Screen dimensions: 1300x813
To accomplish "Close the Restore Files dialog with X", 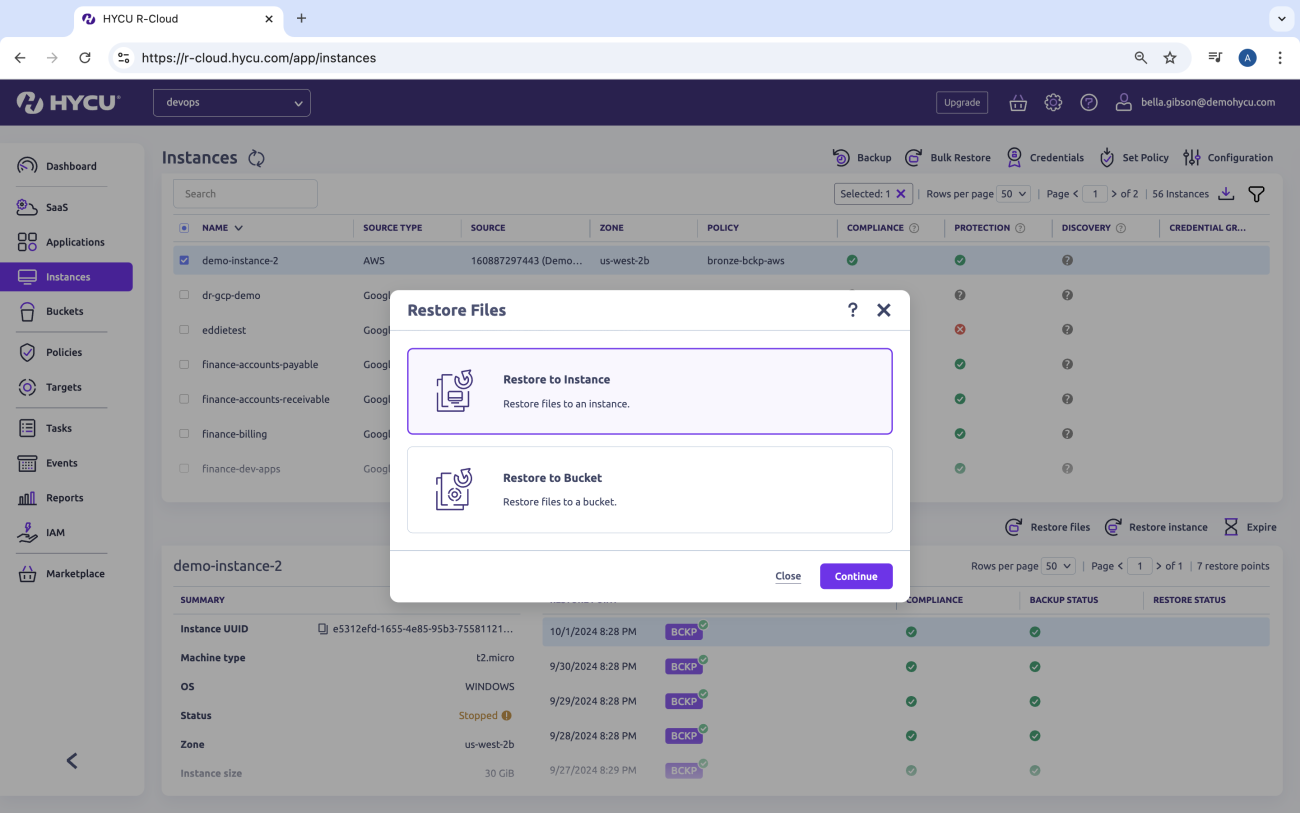I will (883, 310).
